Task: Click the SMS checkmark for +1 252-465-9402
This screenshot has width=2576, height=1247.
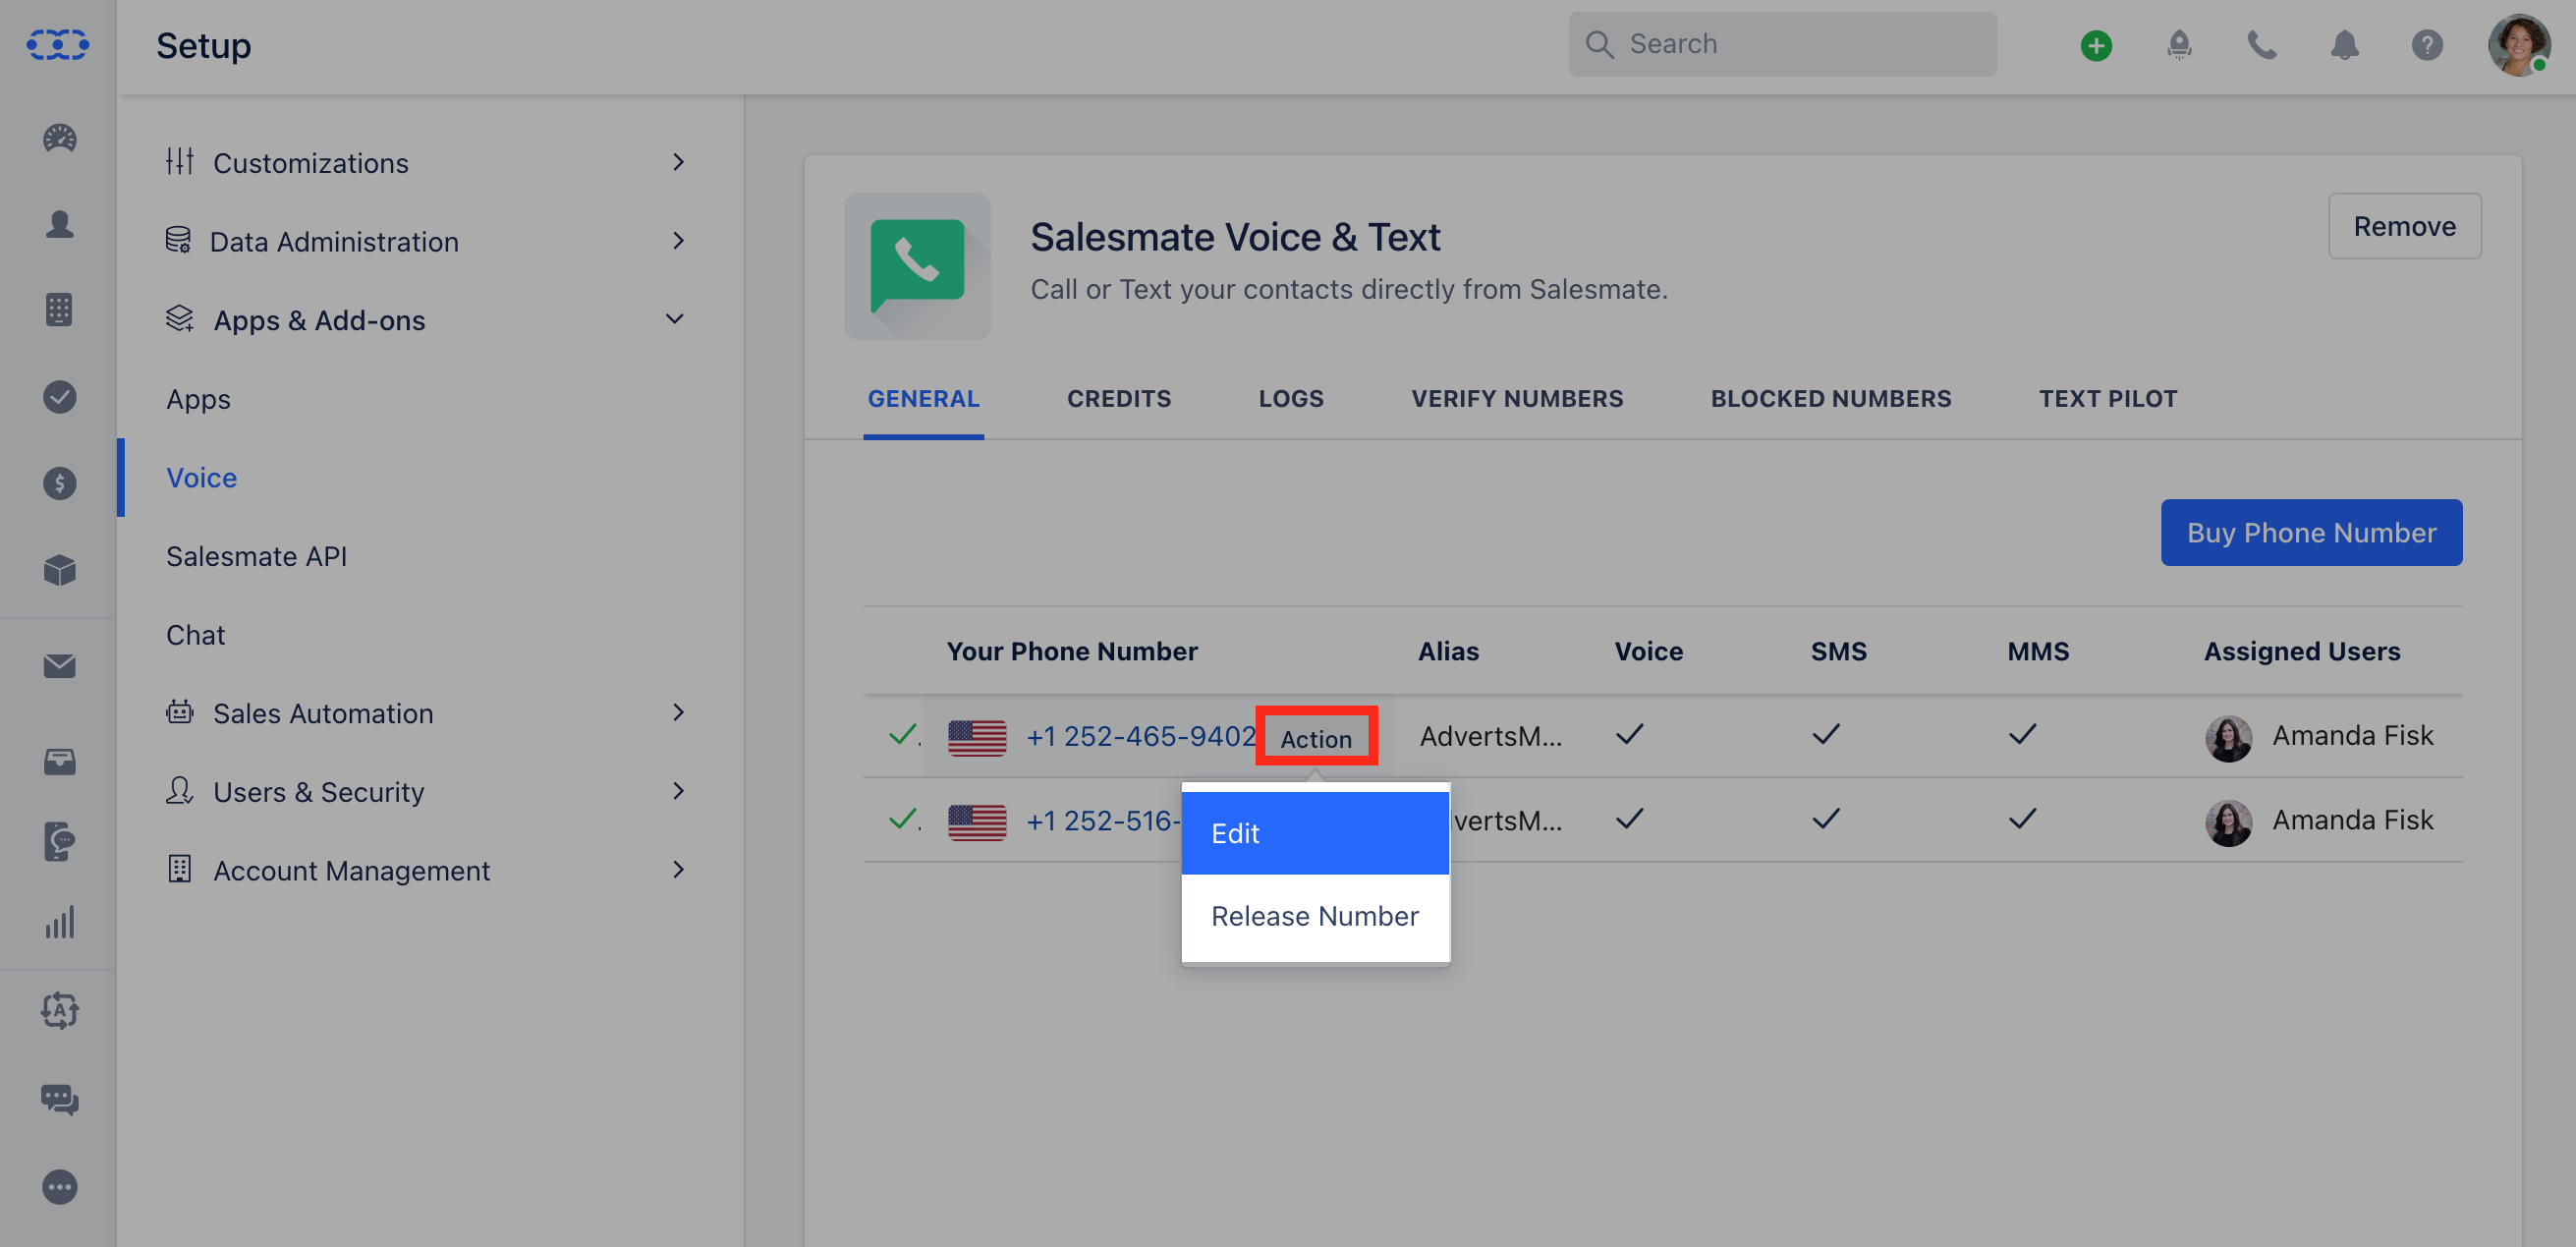Action: click(1825, 736)
